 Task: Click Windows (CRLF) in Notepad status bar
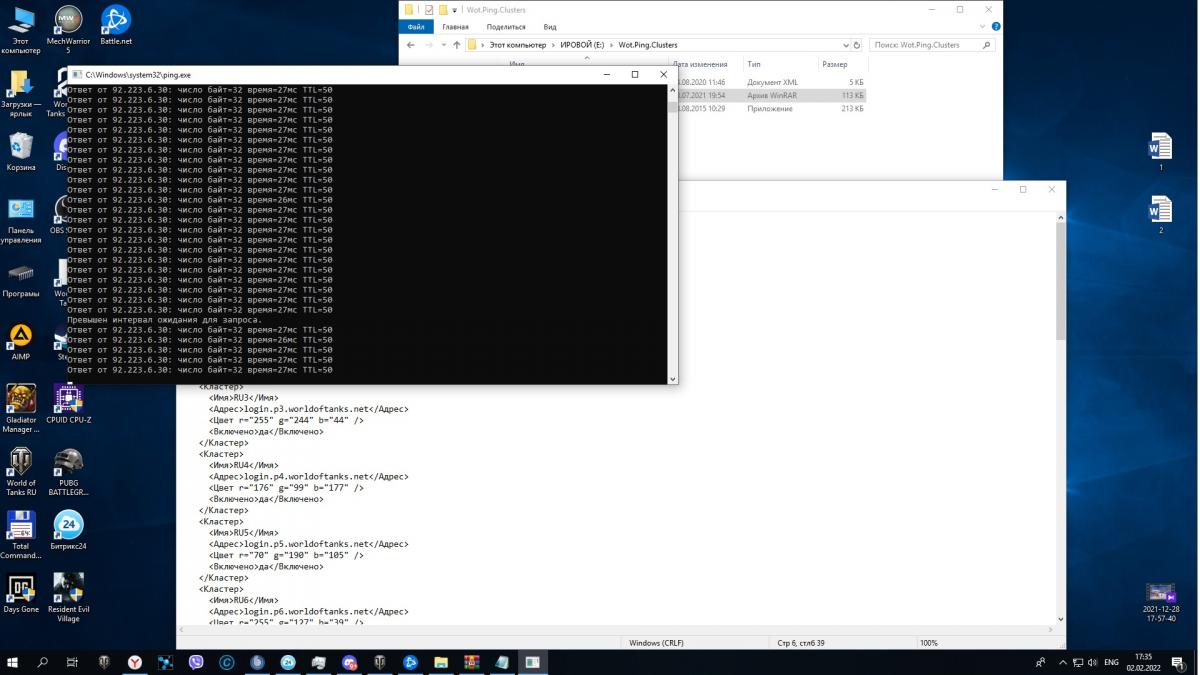click(658, 642)
